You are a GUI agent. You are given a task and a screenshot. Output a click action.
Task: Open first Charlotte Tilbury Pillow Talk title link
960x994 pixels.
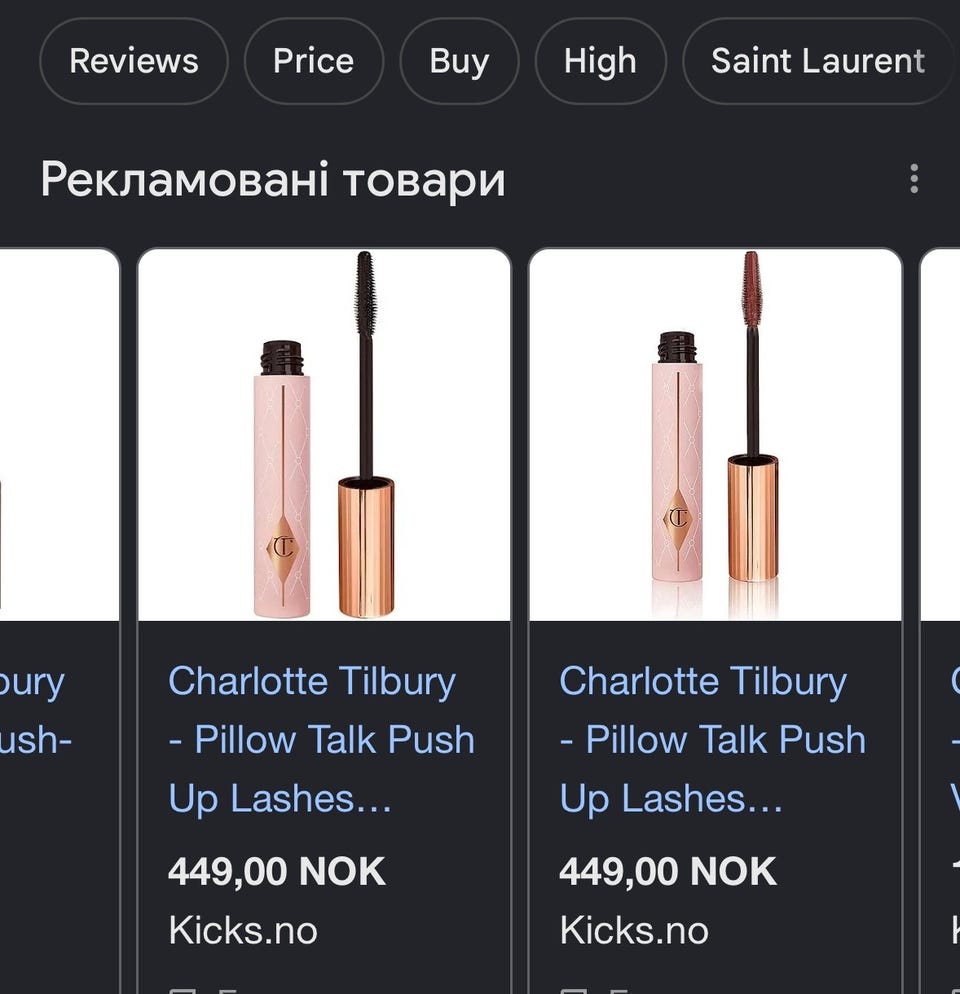(x=321, y=739)
